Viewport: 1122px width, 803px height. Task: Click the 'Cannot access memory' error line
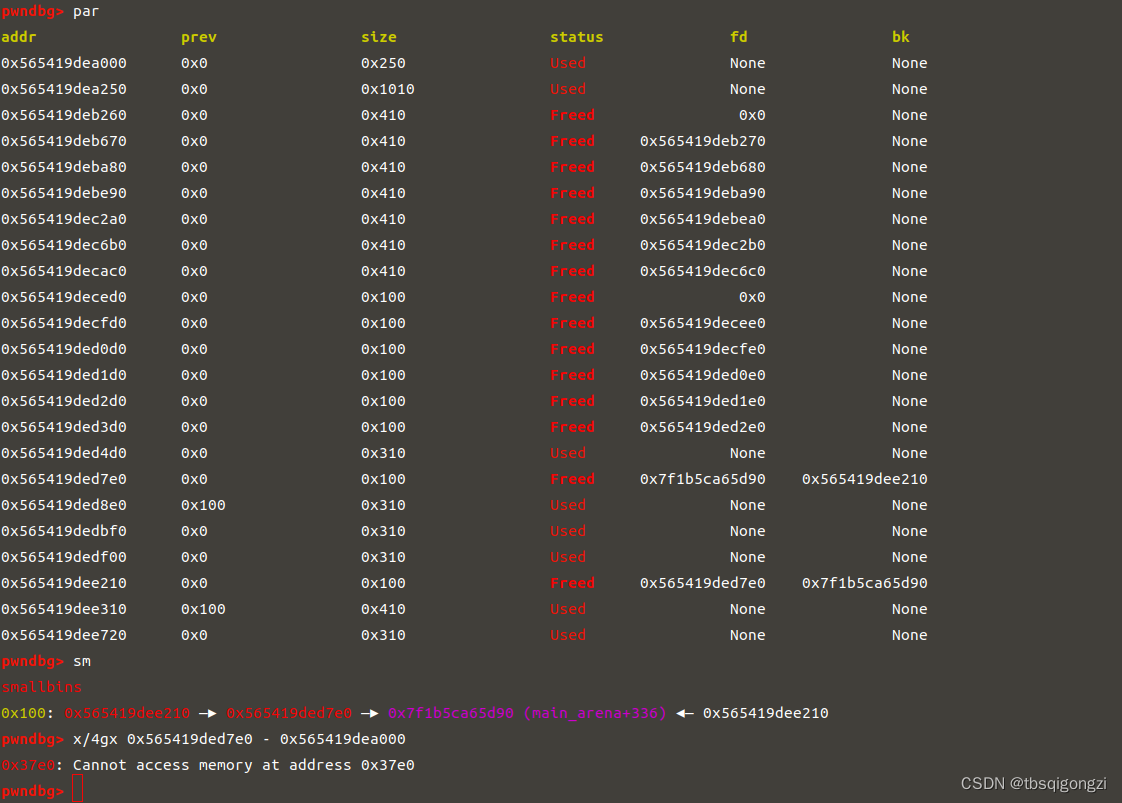pyautogui.click(x=208, y=765)
